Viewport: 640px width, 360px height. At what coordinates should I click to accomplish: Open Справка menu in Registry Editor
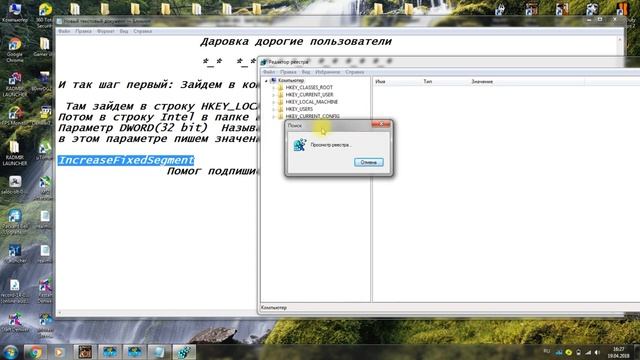click(355, 72)
